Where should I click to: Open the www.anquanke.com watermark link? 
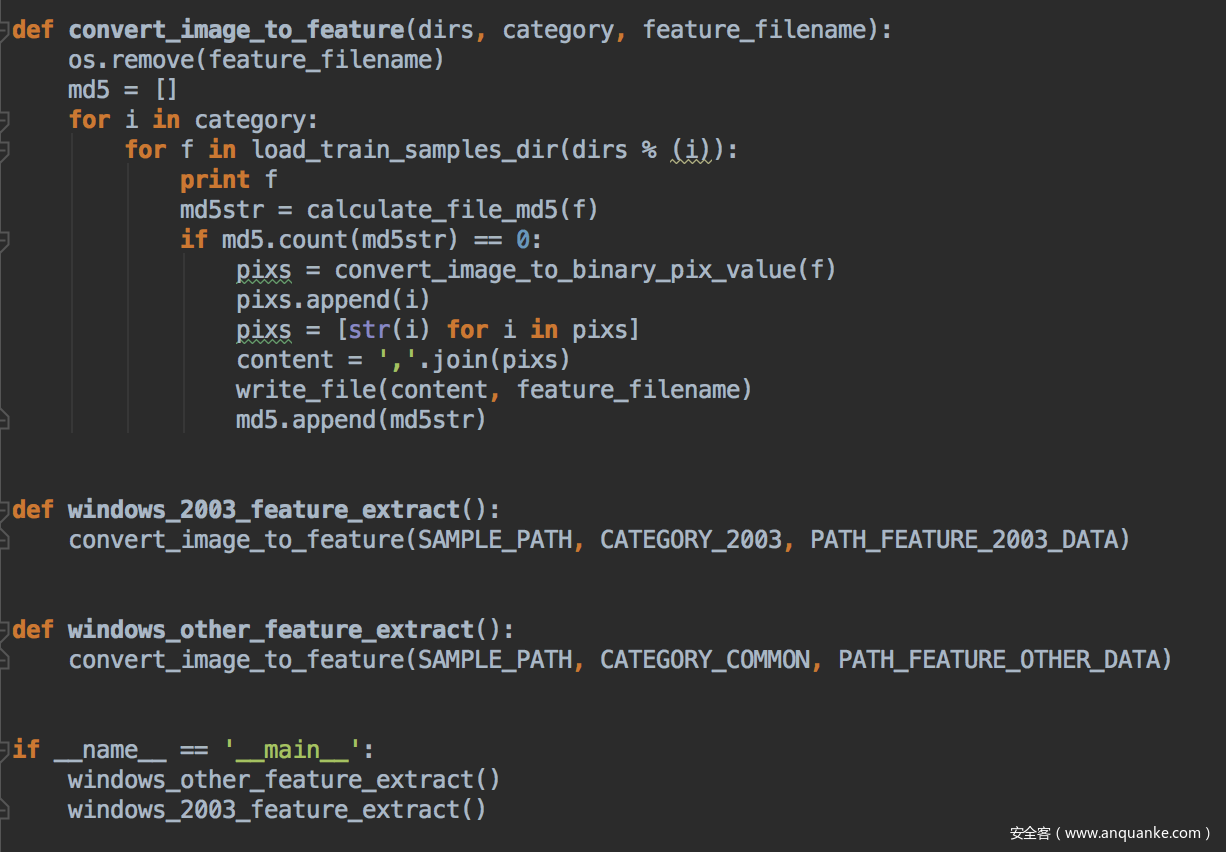coord(1110,833)
